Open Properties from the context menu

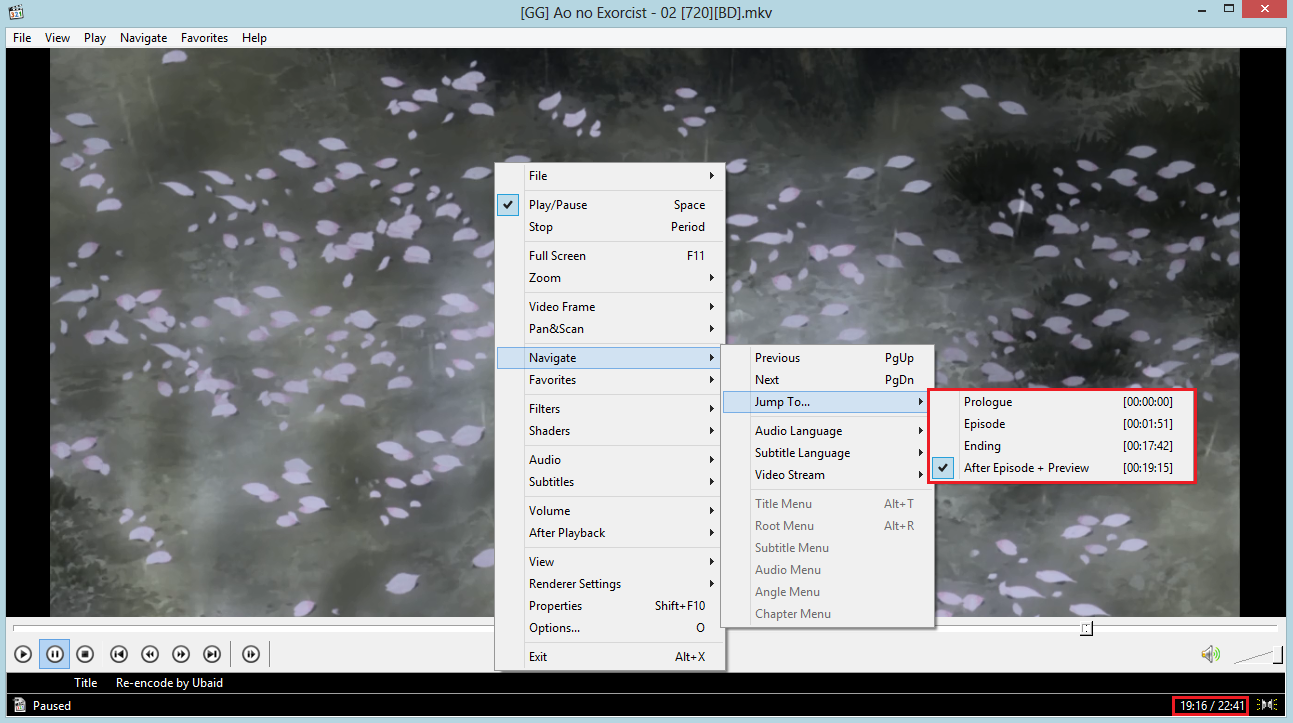(x=611, y=606)
